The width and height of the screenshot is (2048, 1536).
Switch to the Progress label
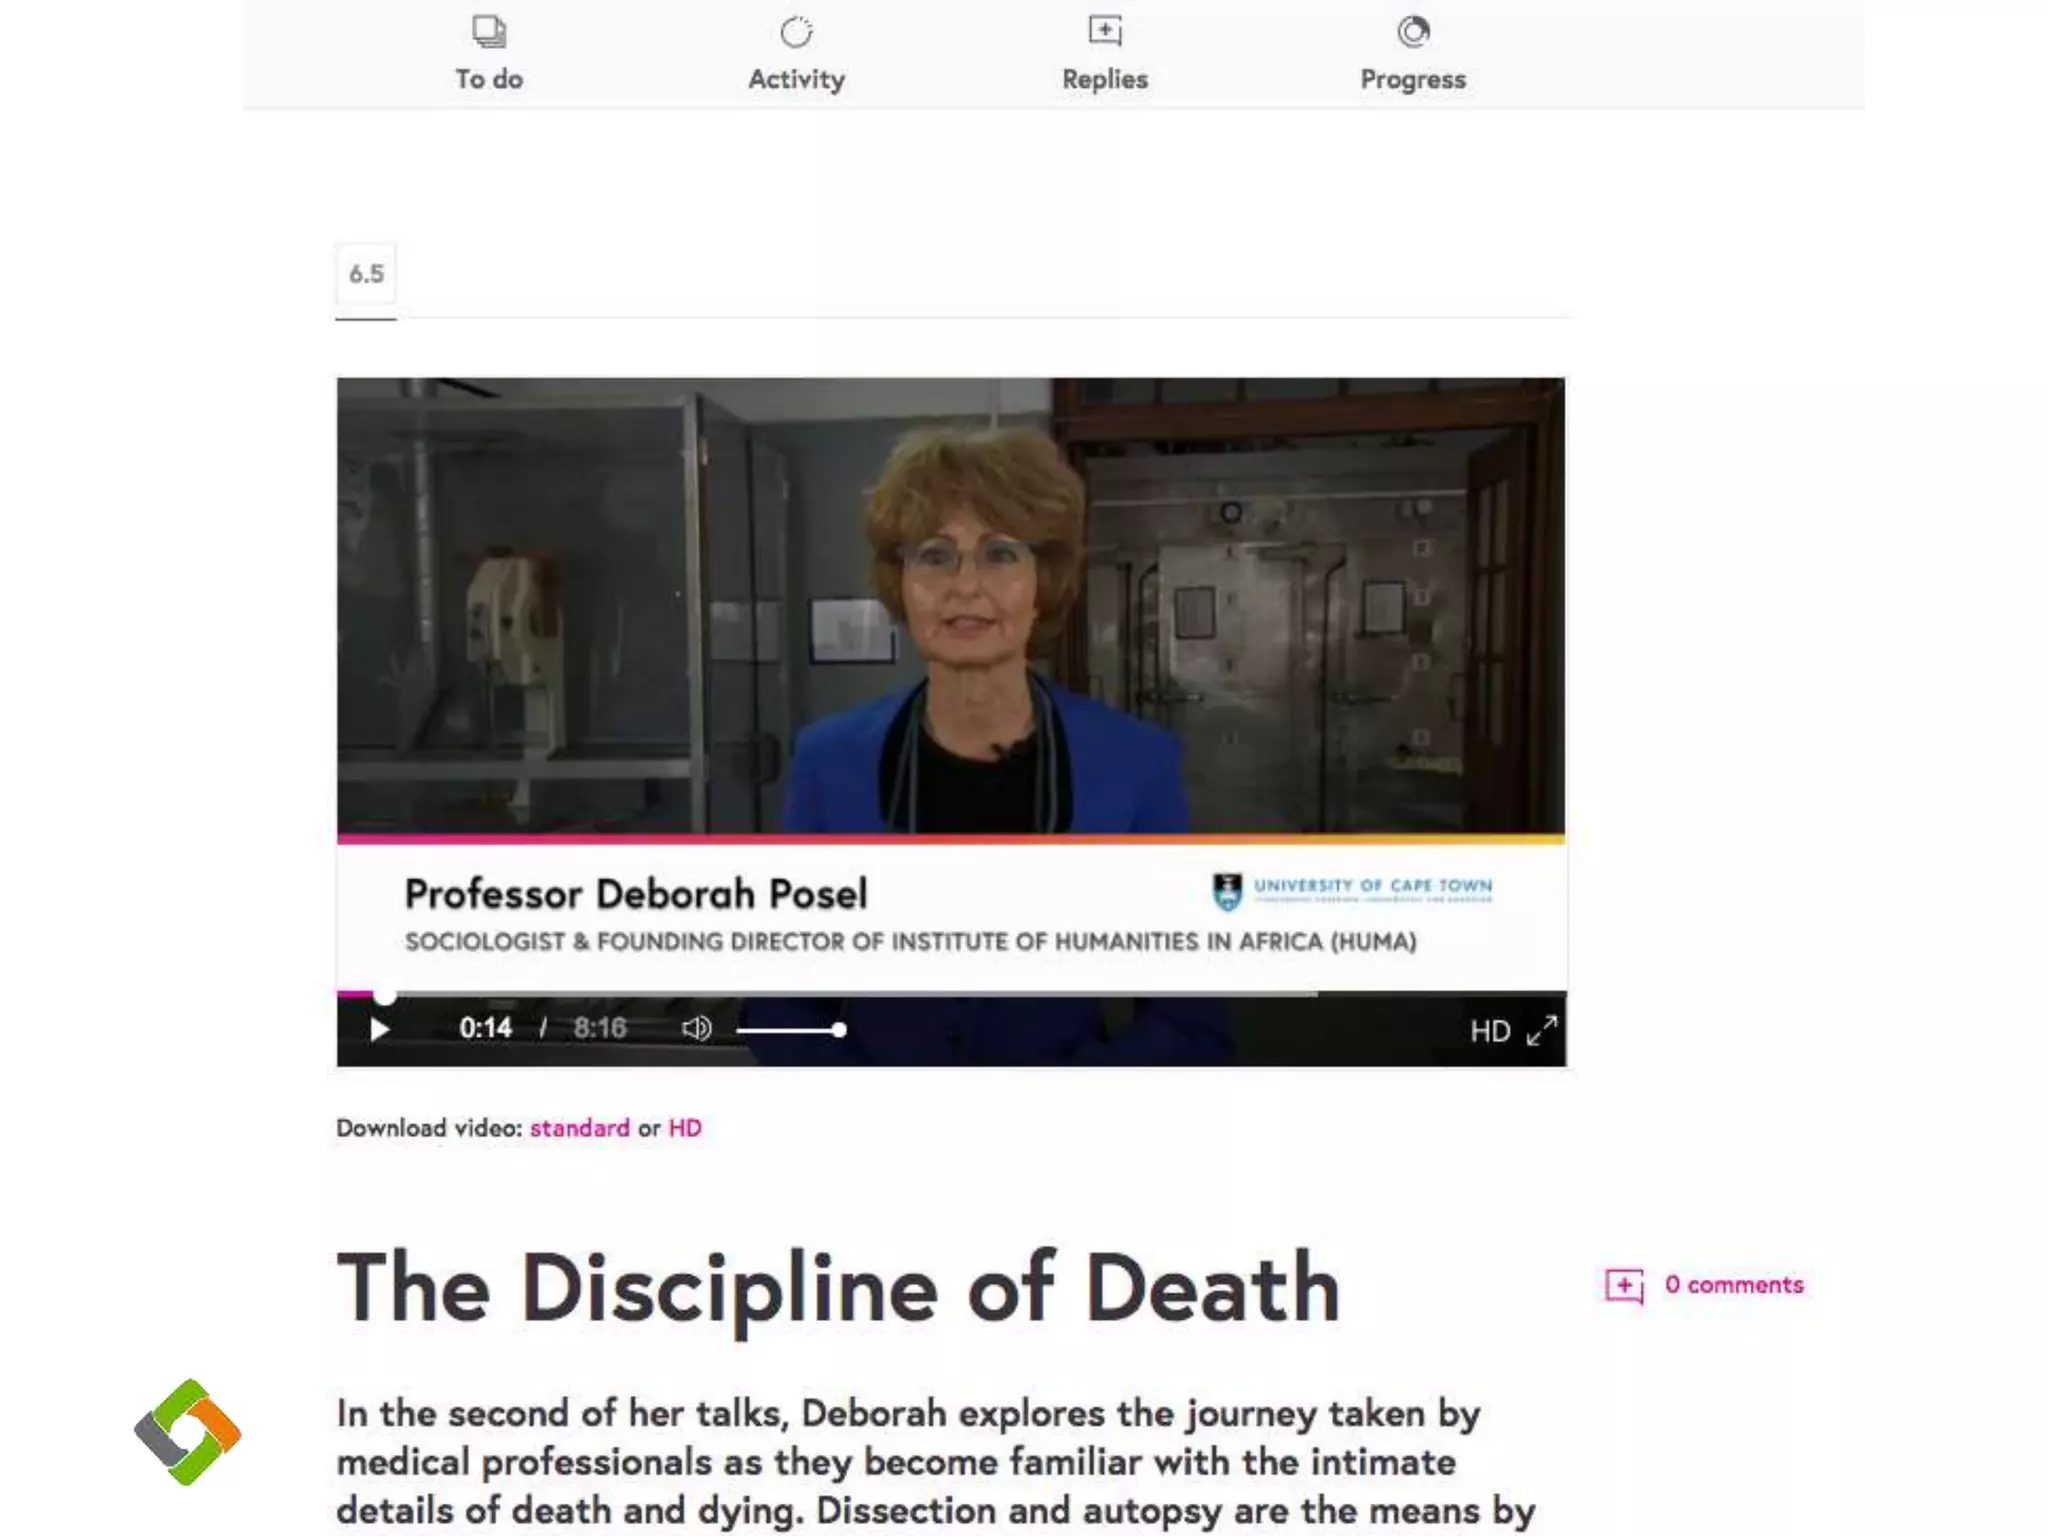[x=1413, y=80]
